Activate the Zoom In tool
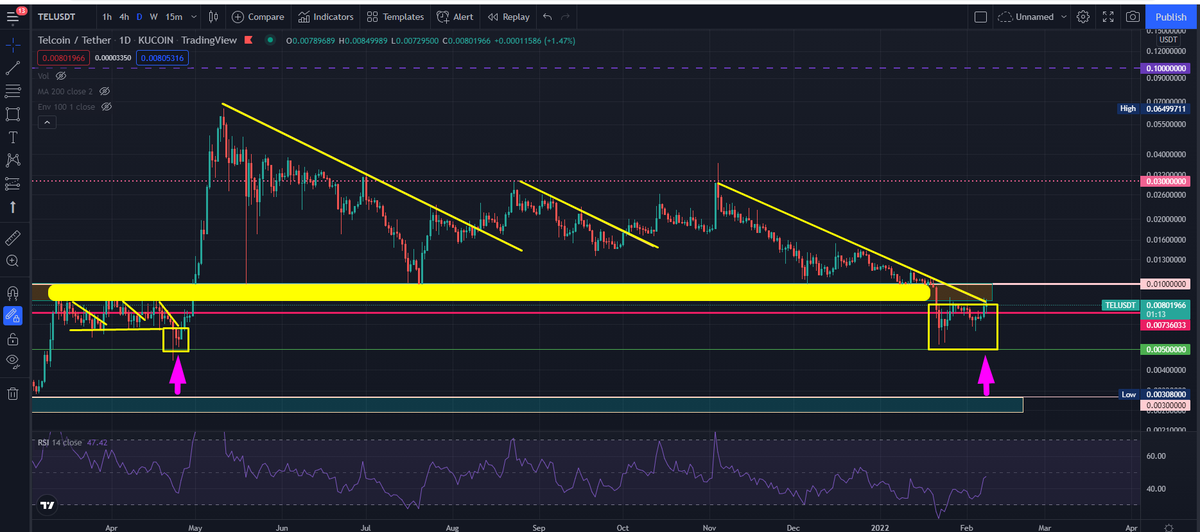 13,261
